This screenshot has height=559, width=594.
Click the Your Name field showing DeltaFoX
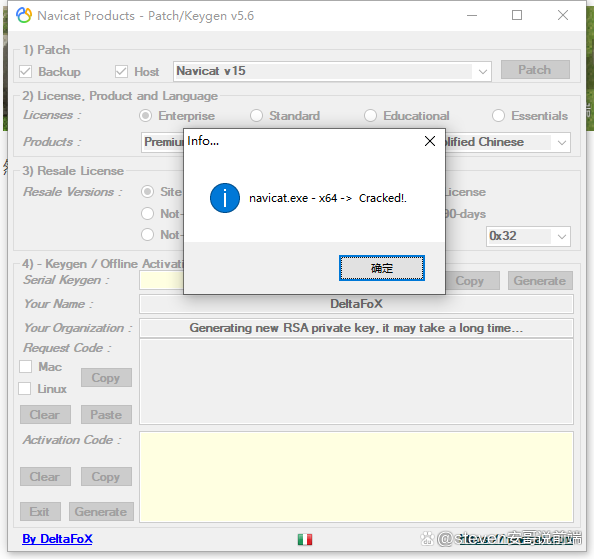tap(356, 304)
